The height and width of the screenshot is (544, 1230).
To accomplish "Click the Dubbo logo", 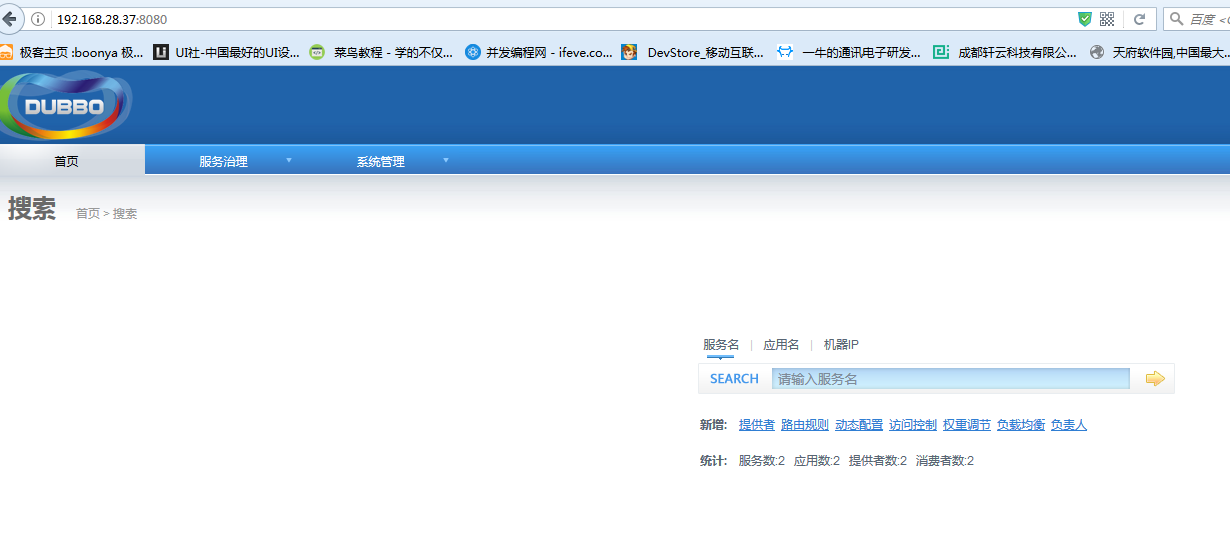I will point(66,105).
